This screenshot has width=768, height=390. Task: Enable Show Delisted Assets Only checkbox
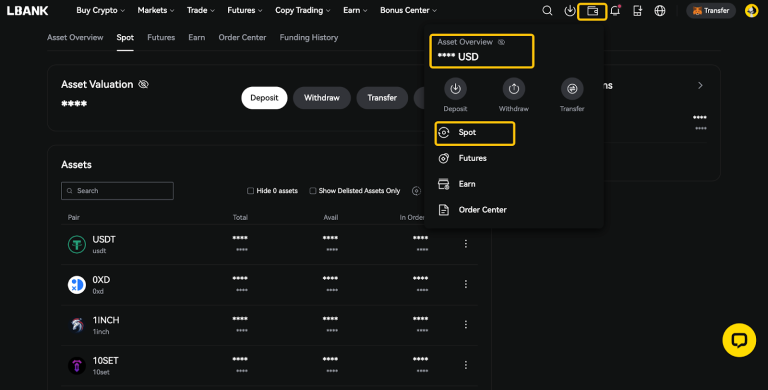coord(312,191)
